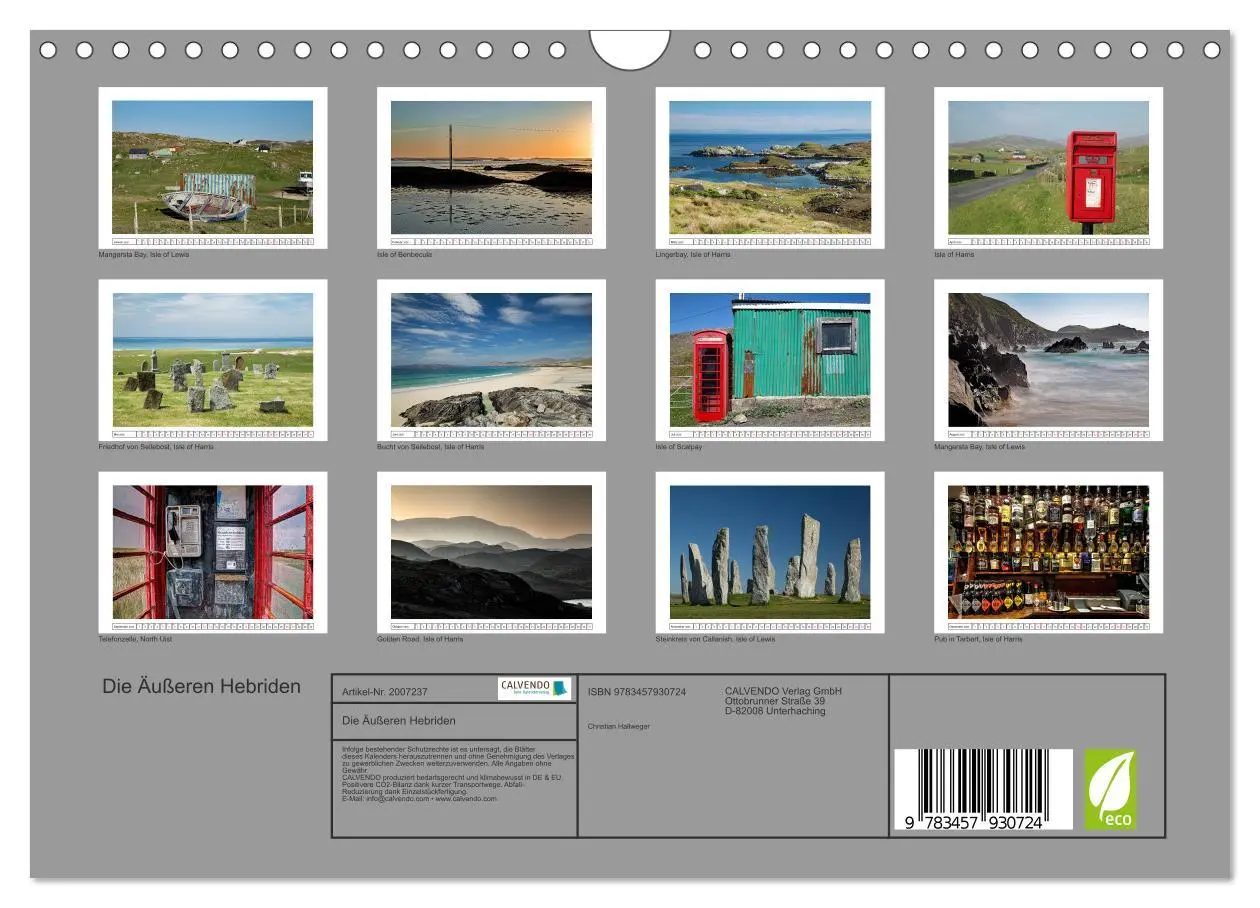The image size is (1260, 908).
Task: Select the Lingerbay rocky coastline photo
Action: 770,167
